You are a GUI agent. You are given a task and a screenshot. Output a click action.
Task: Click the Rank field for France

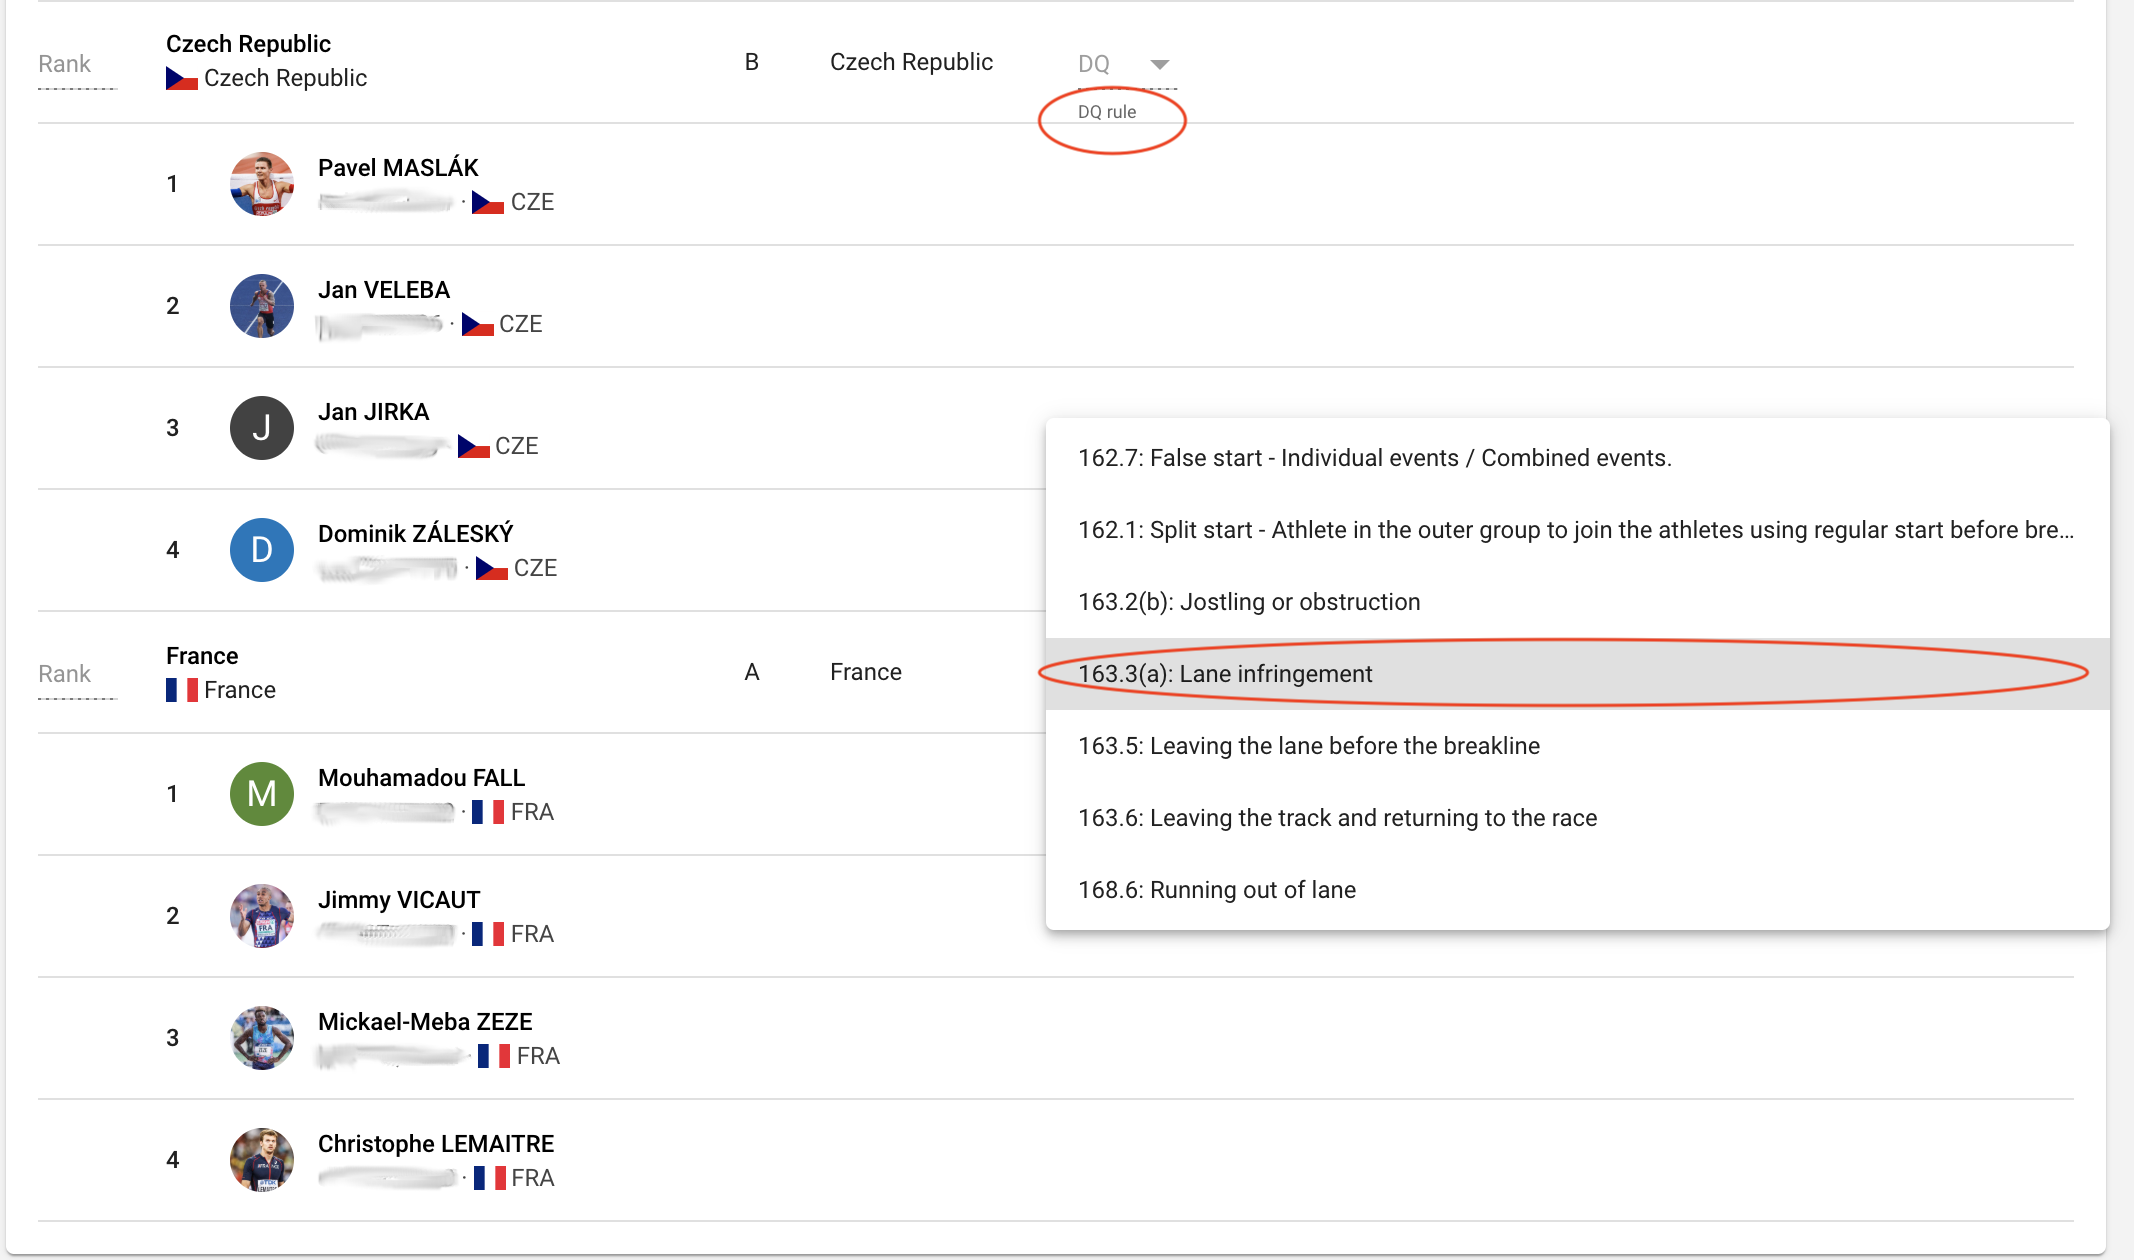[76, 675]
